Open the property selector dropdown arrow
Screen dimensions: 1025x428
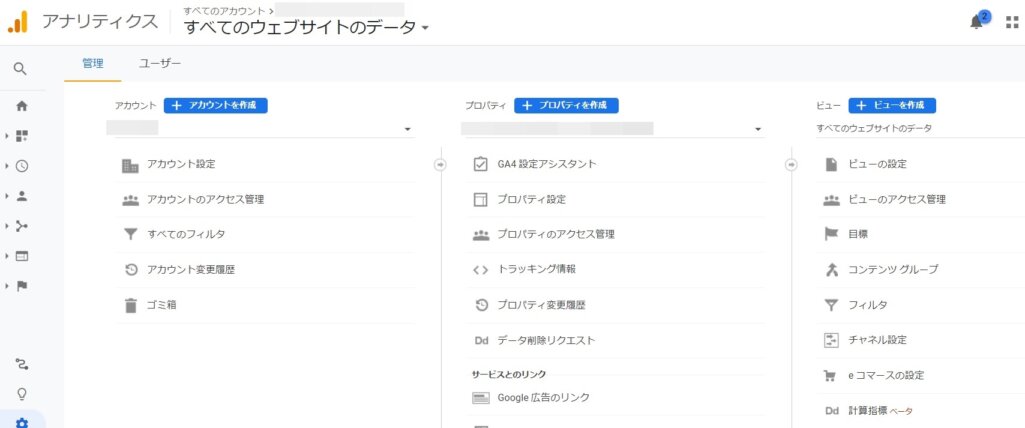click(x=758, y=129)
